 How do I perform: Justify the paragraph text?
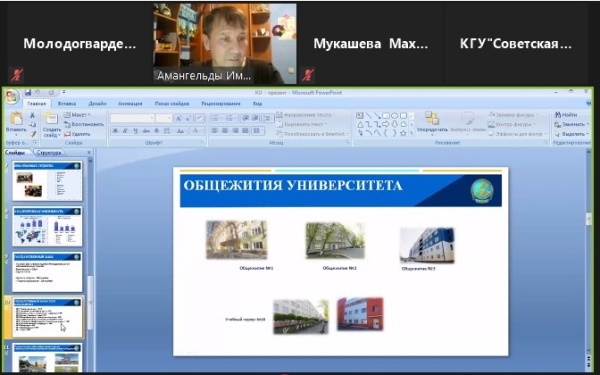point(245,131)
